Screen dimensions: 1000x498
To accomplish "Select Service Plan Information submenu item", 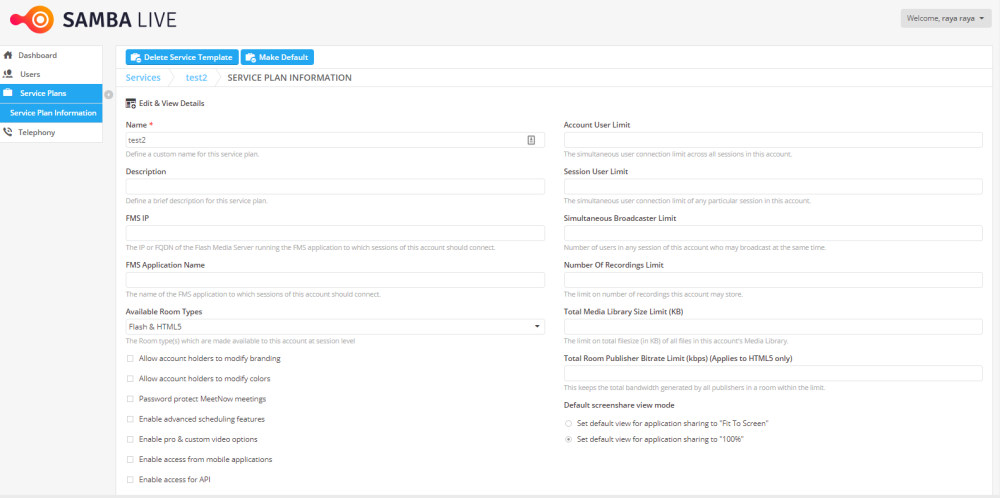I will click(51, 113).
